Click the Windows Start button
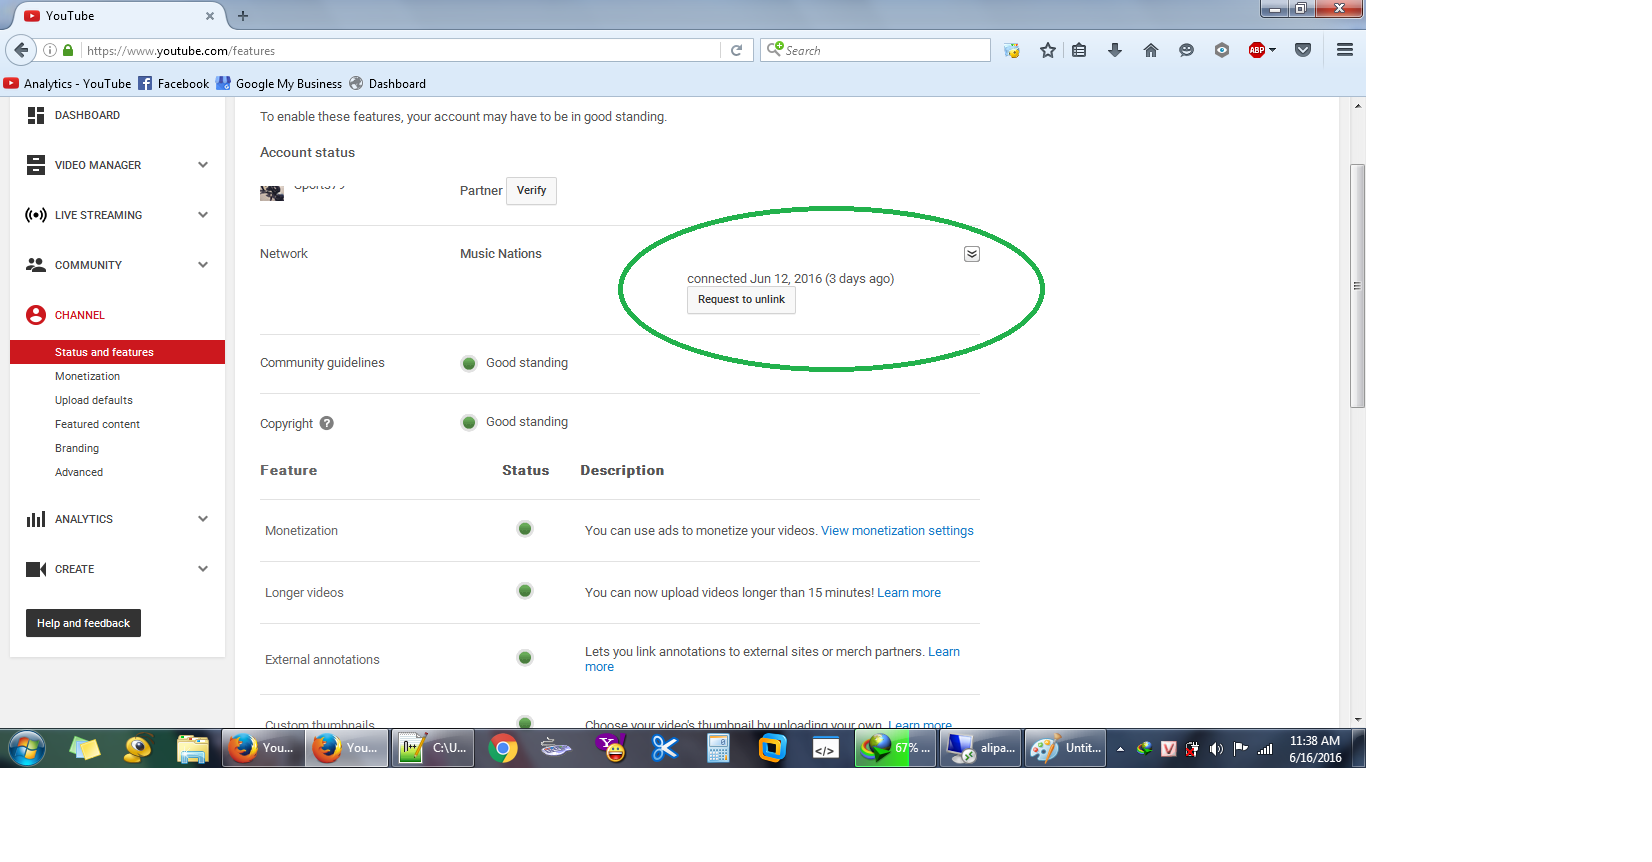 pyautogui.click(x=27, y=748)
